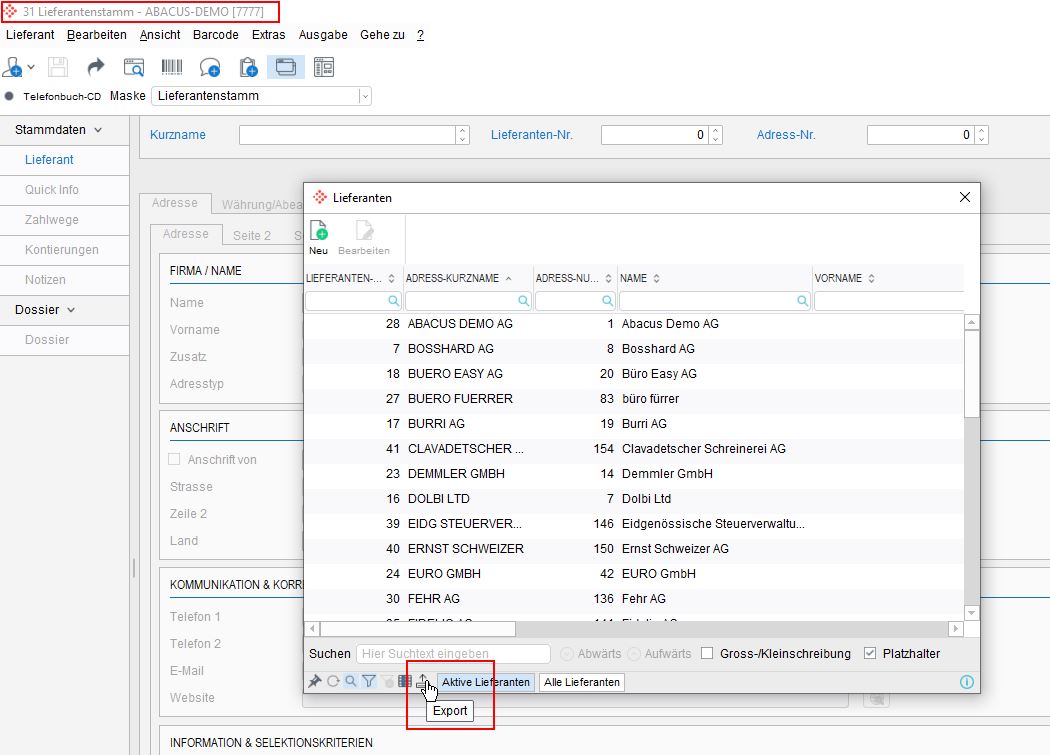Screen dimensions: 1050x755
Task: Sort by the NAME column header
Action: click(x=714, y=278)
